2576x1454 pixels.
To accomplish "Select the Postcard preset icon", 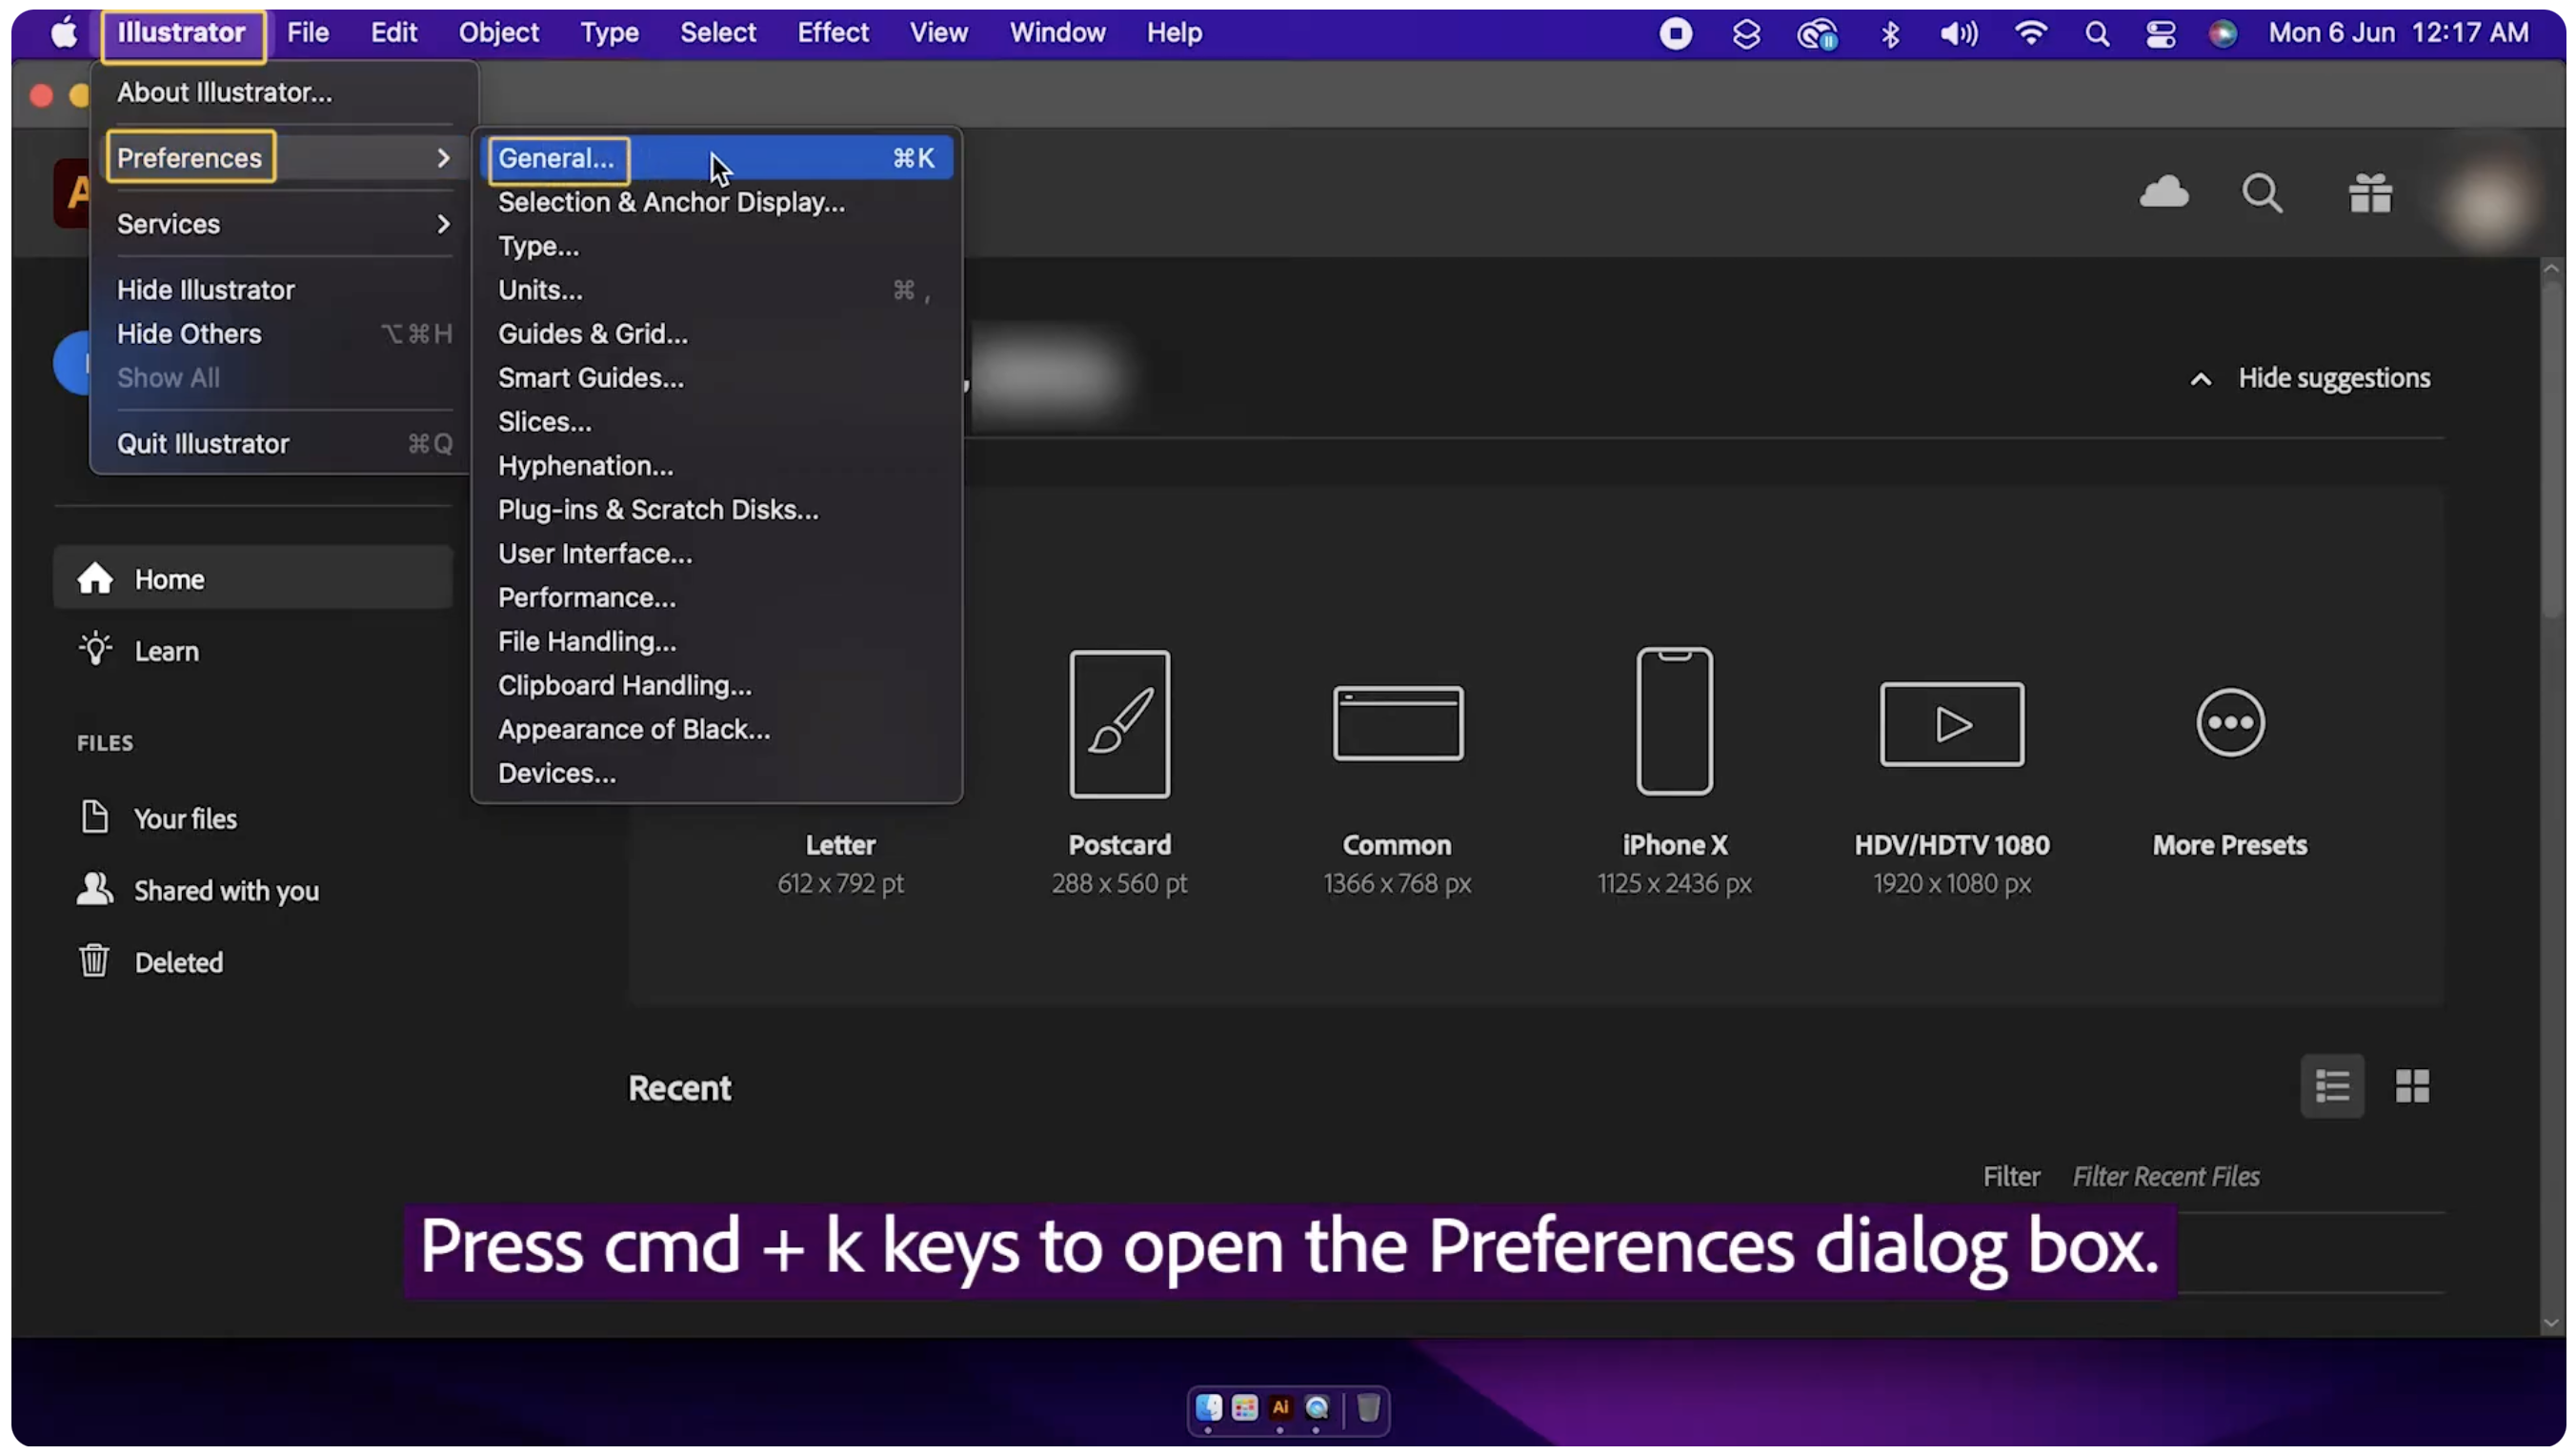I will click(1119, 723).
